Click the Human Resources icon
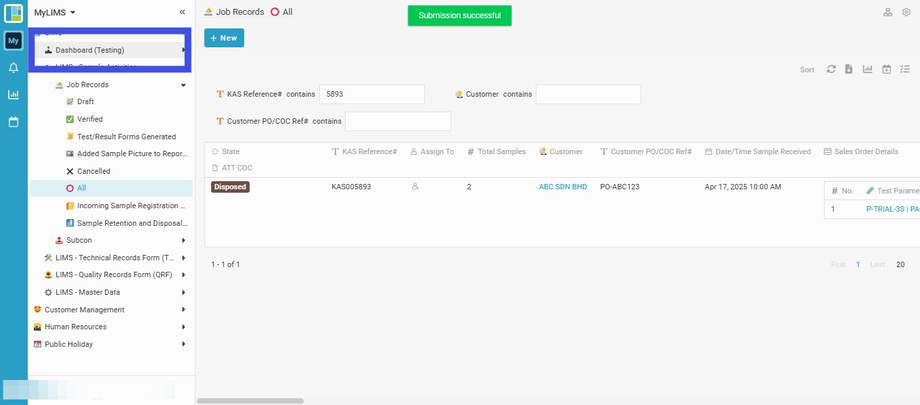Image resolution: width=920 pixels, height=405 pixels. [38, 327]
